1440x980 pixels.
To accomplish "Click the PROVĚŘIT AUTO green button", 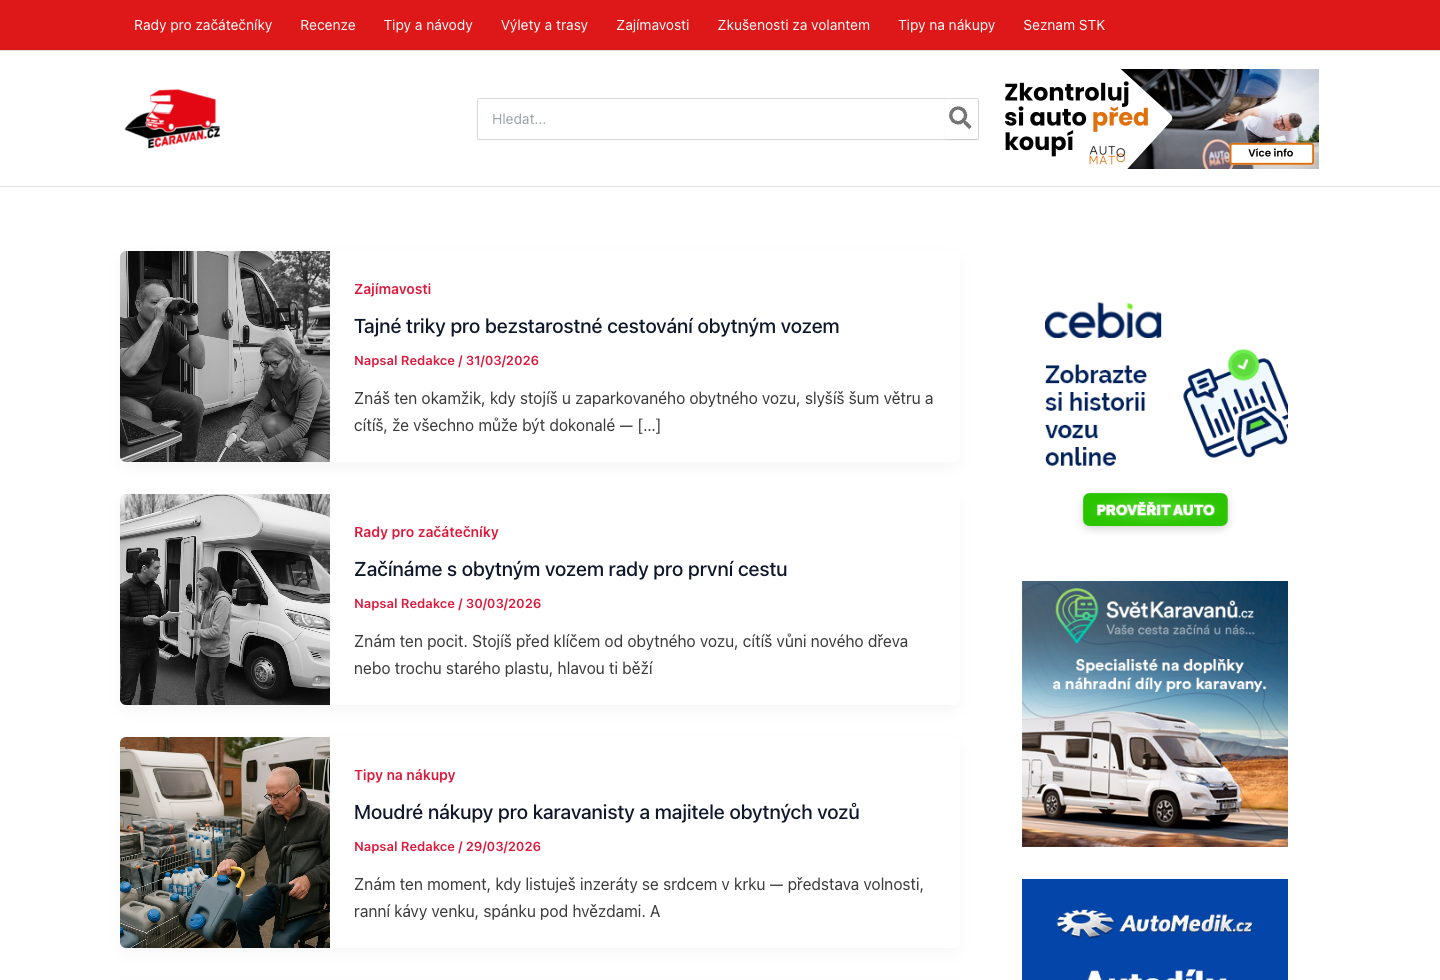I will 1155,510.
